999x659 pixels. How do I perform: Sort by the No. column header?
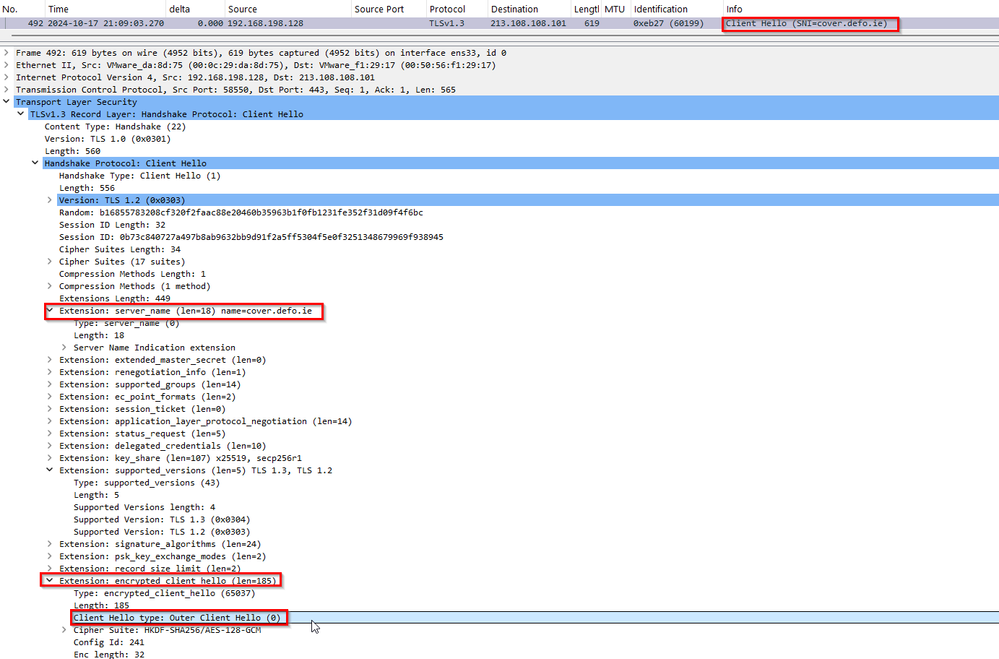tap(22, 9)
